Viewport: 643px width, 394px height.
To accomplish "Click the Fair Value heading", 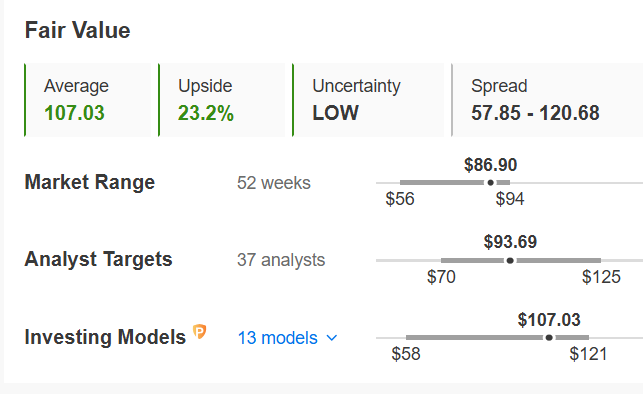I will tap(78, 30).
